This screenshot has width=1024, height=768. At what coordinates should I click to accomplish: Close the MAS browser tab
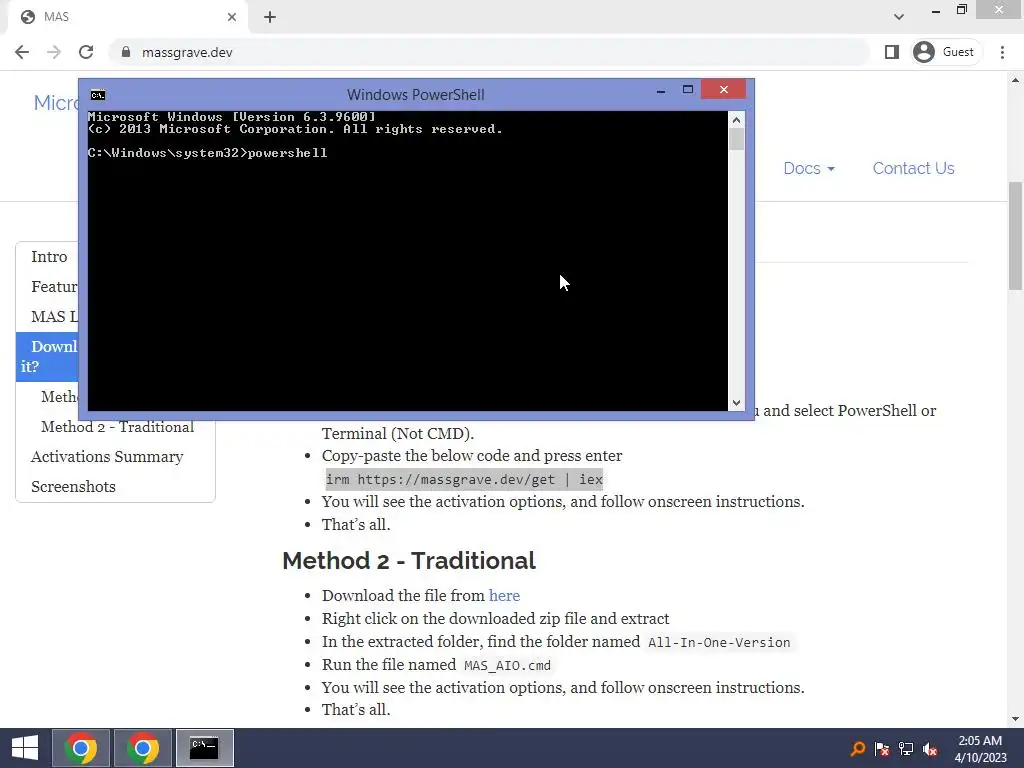click(232, 17)
